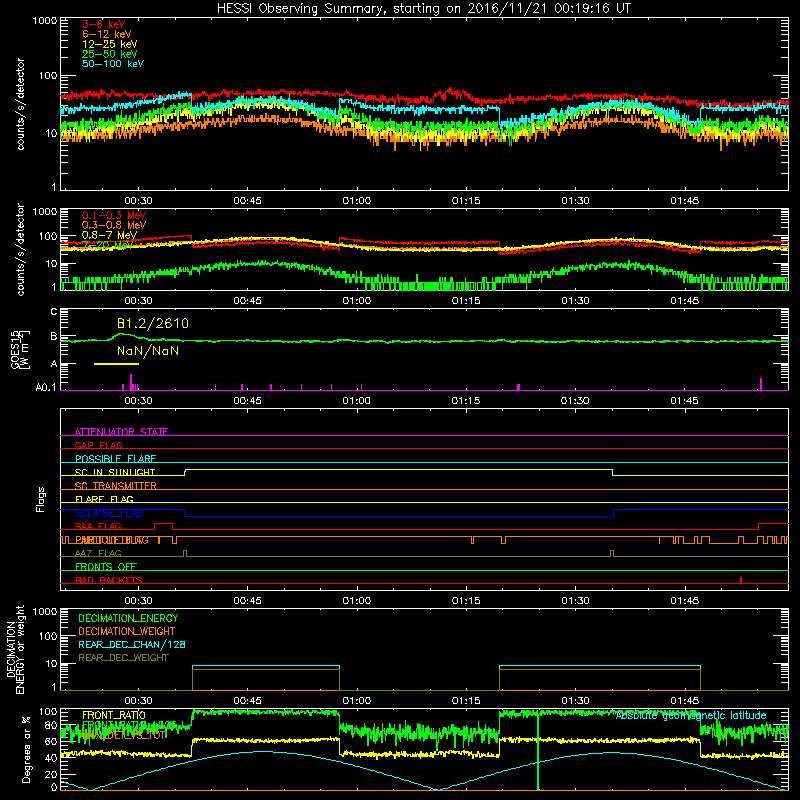Click the A0.1 tick label on GOES axis
The height and width of the screenshot is (800, 800).
click(x=46, y=388)
